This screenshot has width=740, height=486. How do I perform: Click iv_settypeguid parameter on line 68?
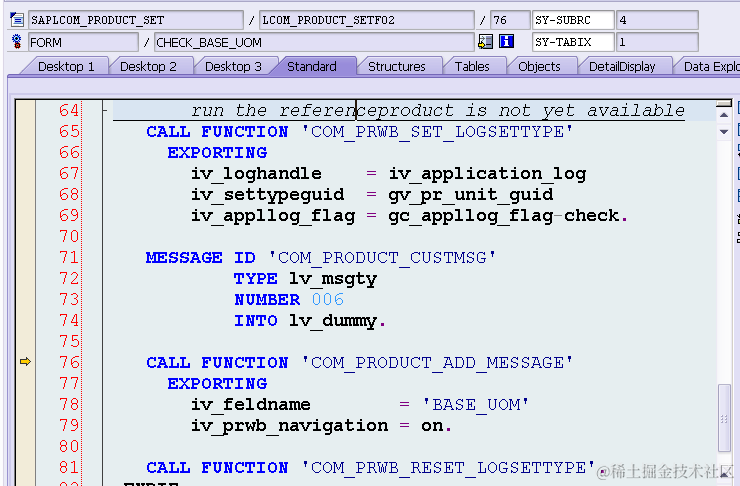coord(268,195)
